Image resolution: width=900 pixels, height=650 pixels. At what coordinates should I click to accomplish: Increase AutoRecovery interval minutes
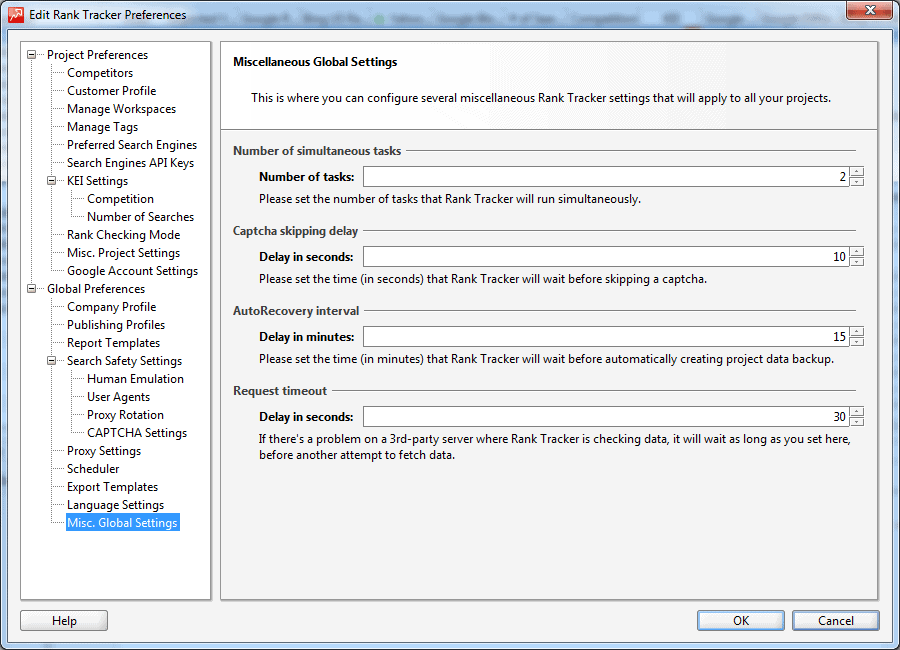857,331
